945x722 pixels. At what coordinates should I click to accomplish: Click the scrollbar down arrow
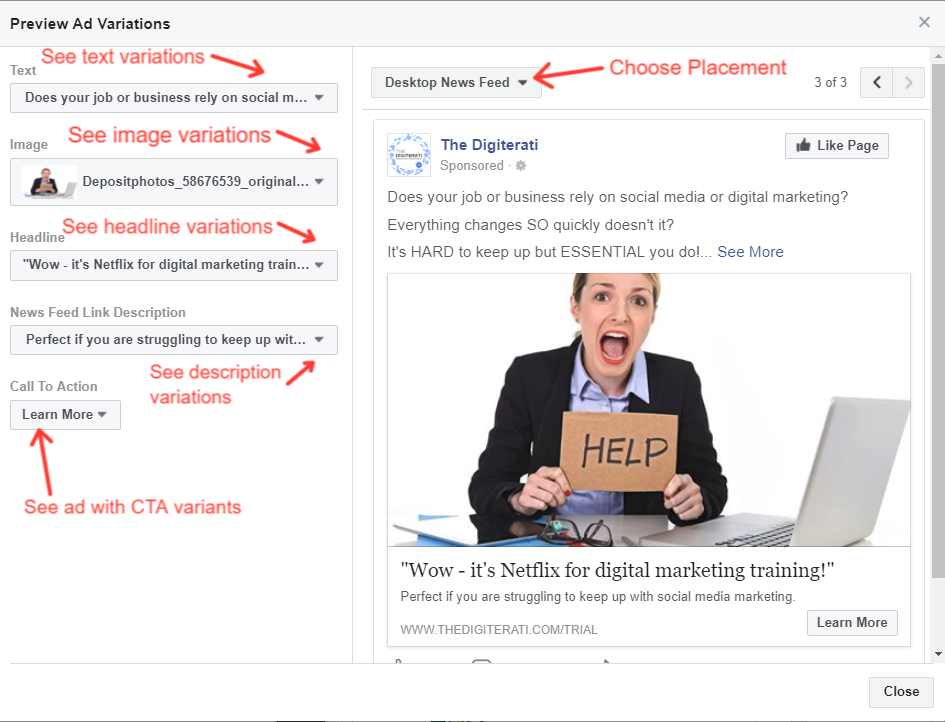pos(938,654)
